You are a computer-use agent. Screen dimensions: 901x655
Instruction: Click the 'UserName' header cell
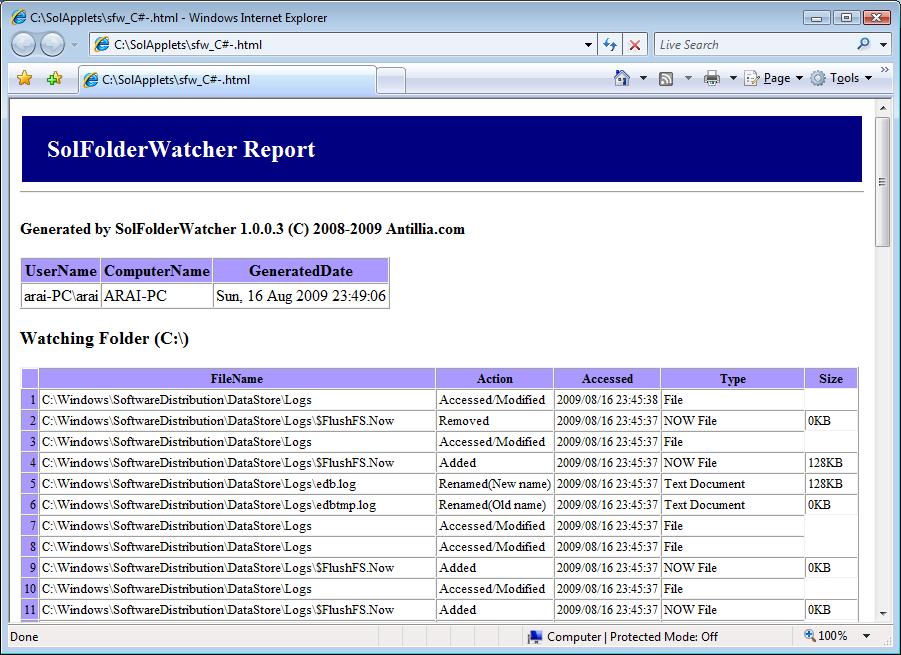[x=61, y=271]
